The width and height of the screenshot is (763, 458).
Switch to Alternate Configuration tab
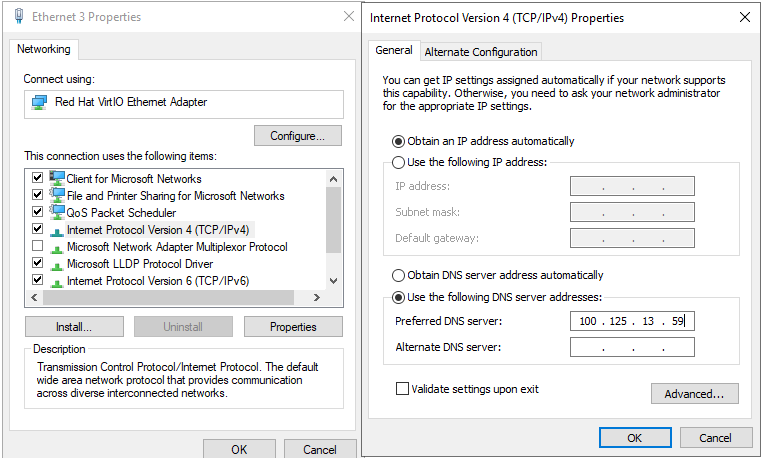(481, 52)
